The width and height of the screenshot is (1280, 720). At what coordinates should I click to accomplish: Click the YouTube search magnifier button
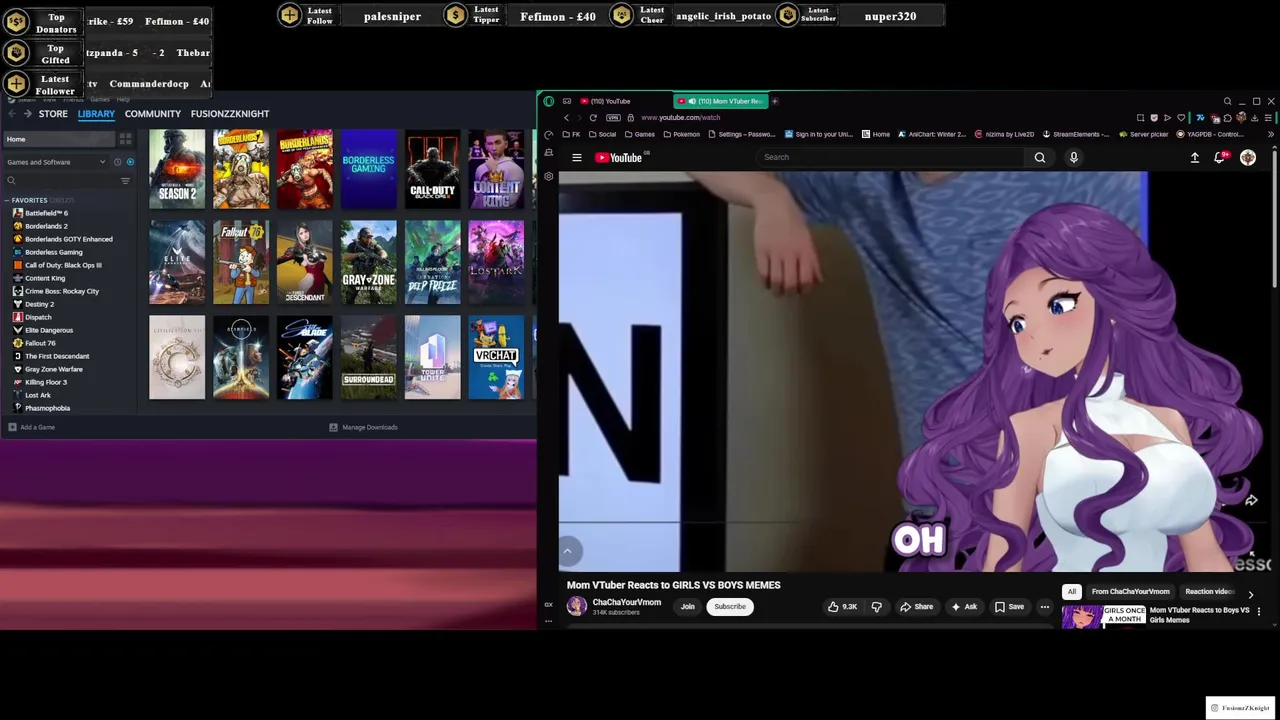click(1040, 157)
